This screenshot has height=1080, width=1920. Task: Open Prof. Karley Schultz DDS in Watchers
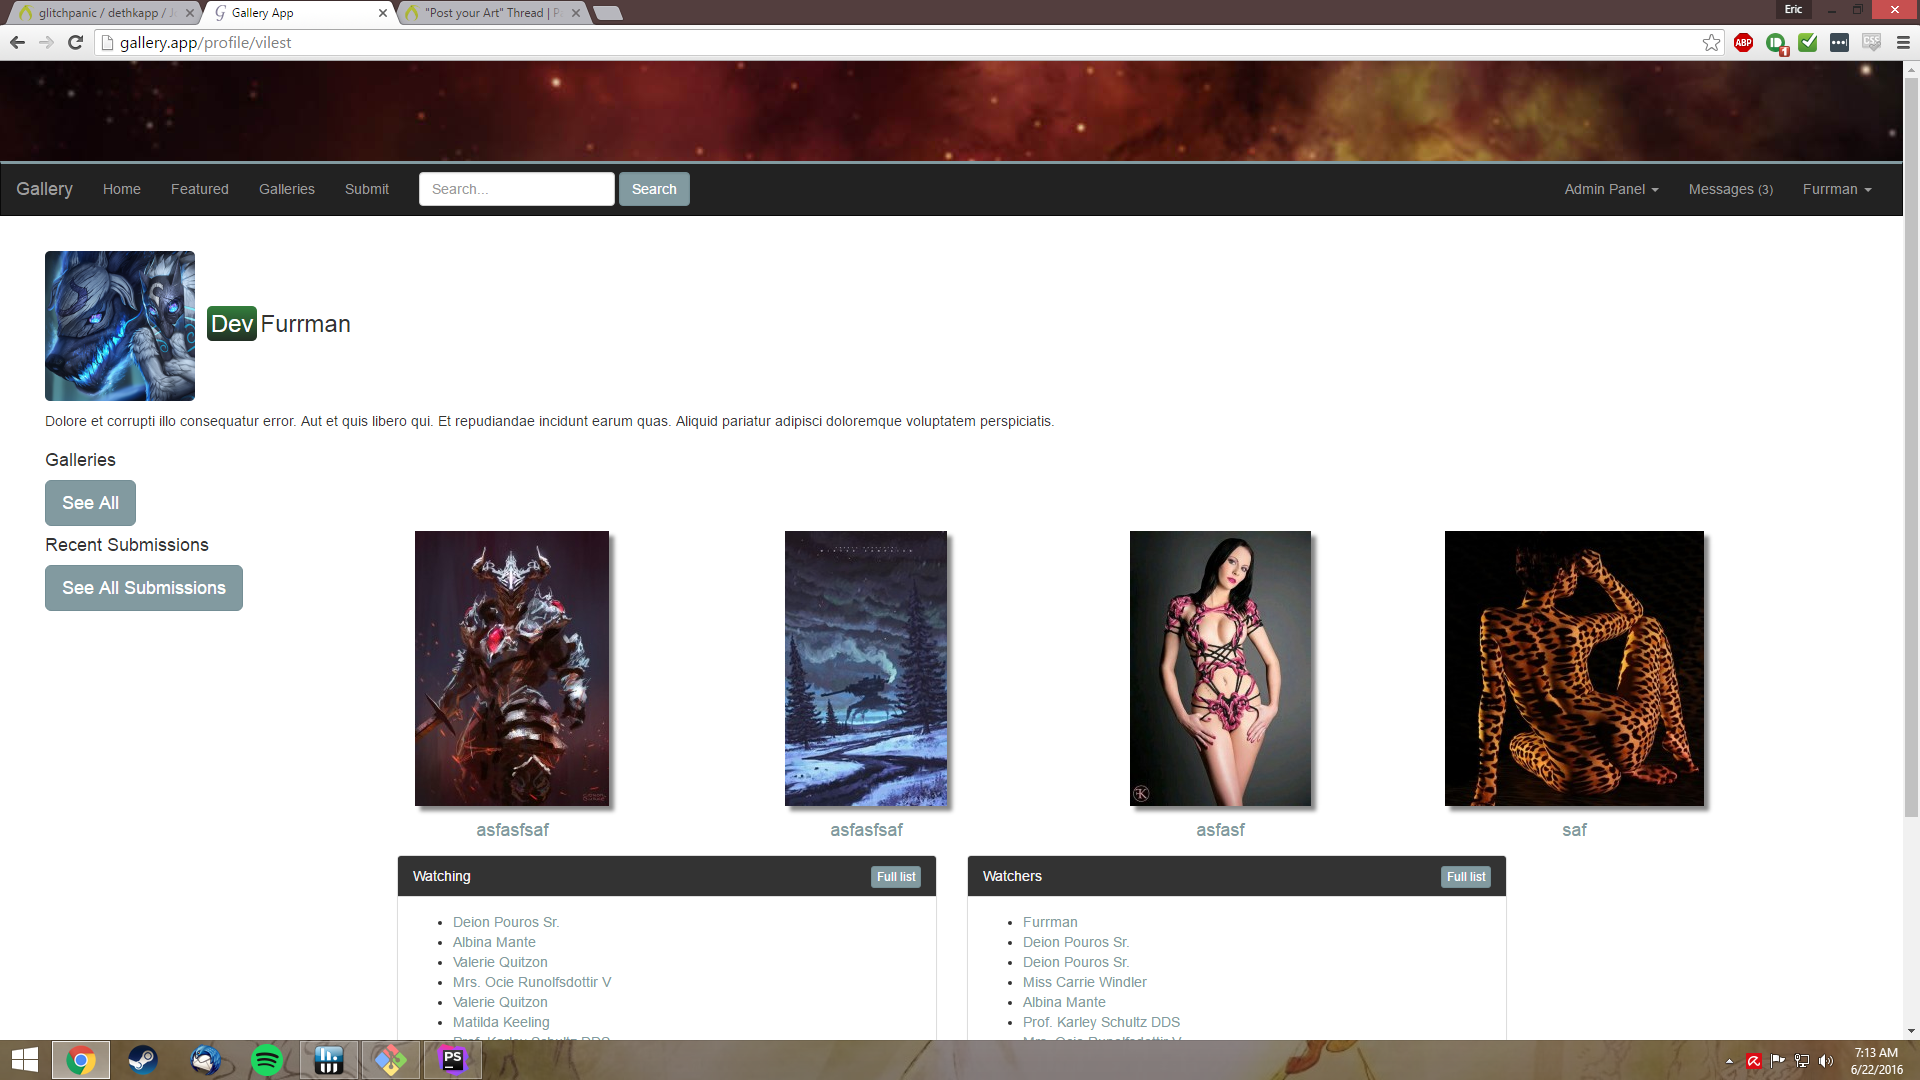pos(1101,1022)
